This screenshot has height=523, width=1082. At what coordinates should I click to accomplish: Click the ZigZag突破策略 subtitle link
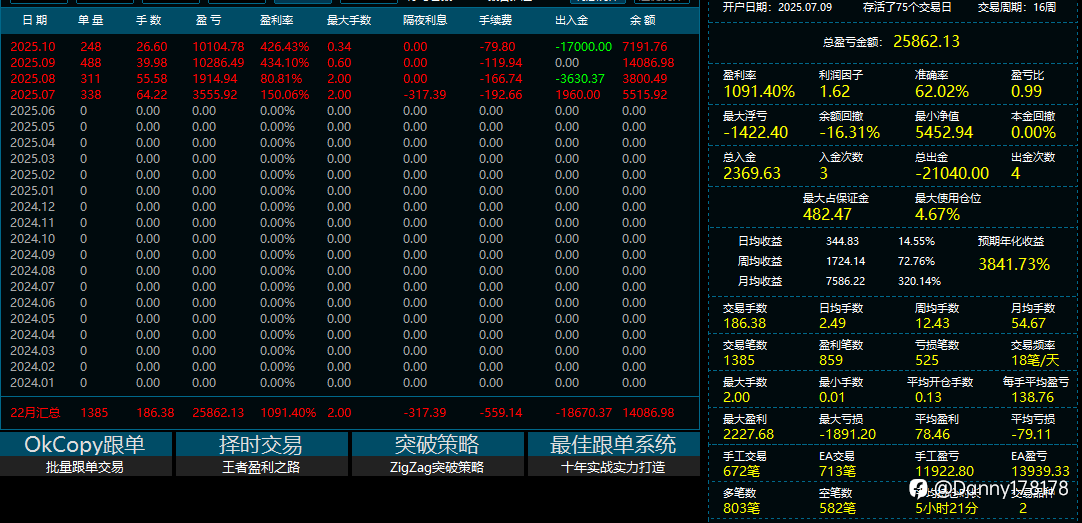click(437, 467)
